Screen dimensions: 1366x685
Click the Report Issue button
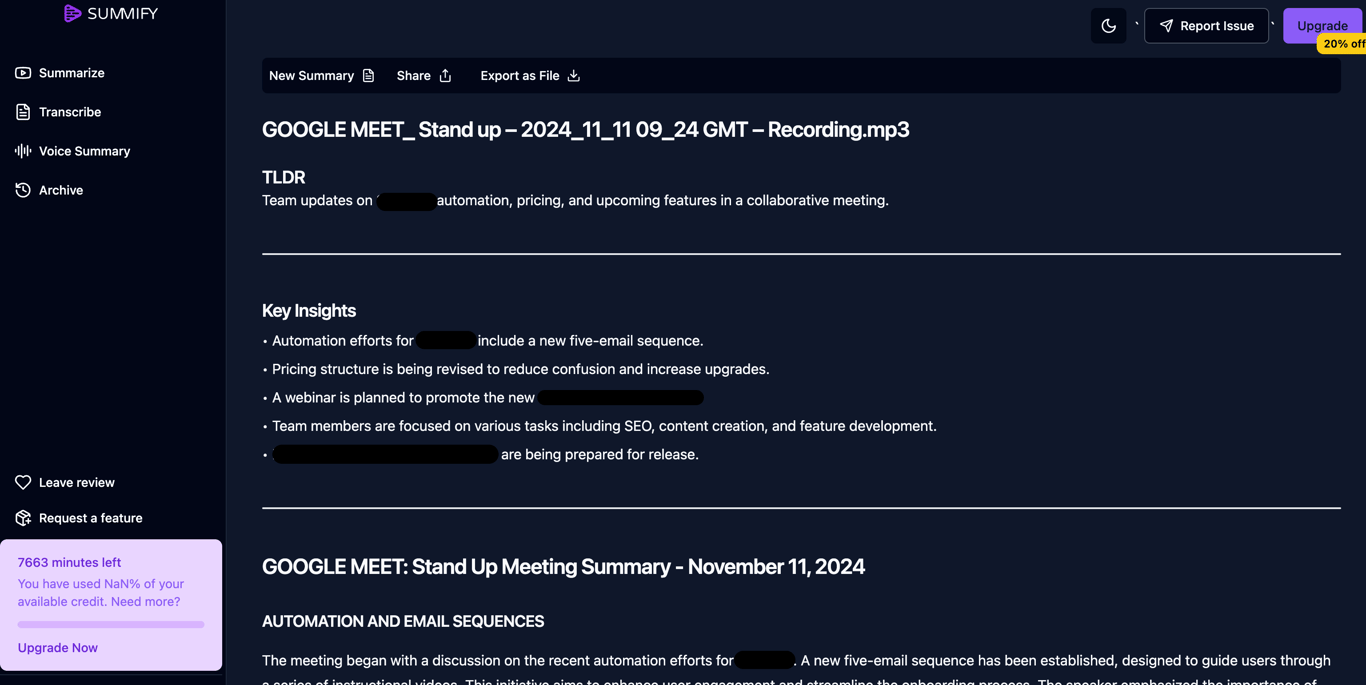tap(1206, 26)
